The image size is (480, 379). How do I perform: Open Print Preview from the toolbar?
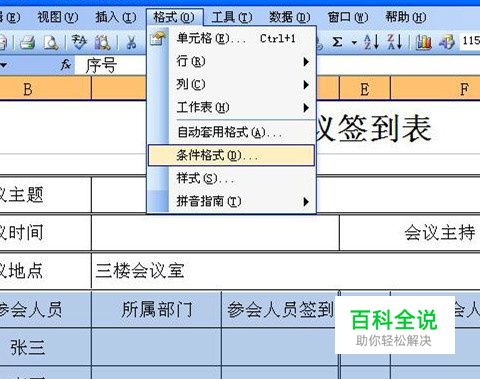point(52,42)
